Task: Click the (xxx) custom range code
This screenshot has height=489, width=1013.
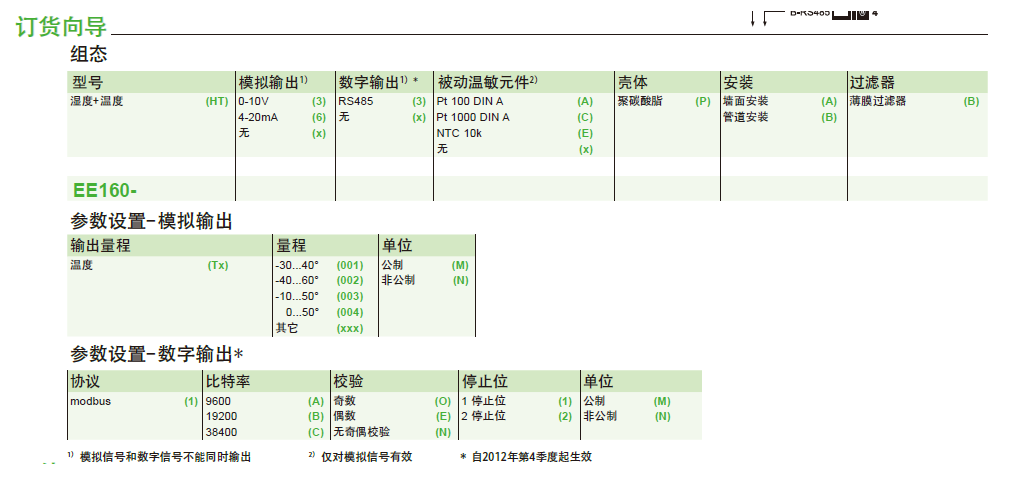Action: (x=350, y=328)
